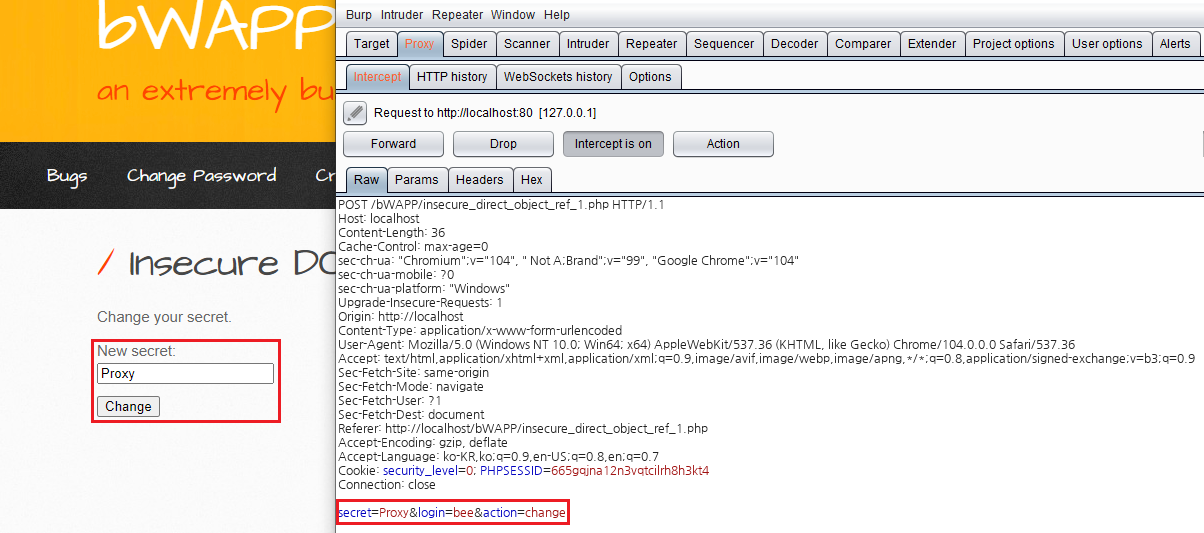The image size is (1204, 533).
Task: Open the Bugs link in bWAPP
Action: (67, 176)
